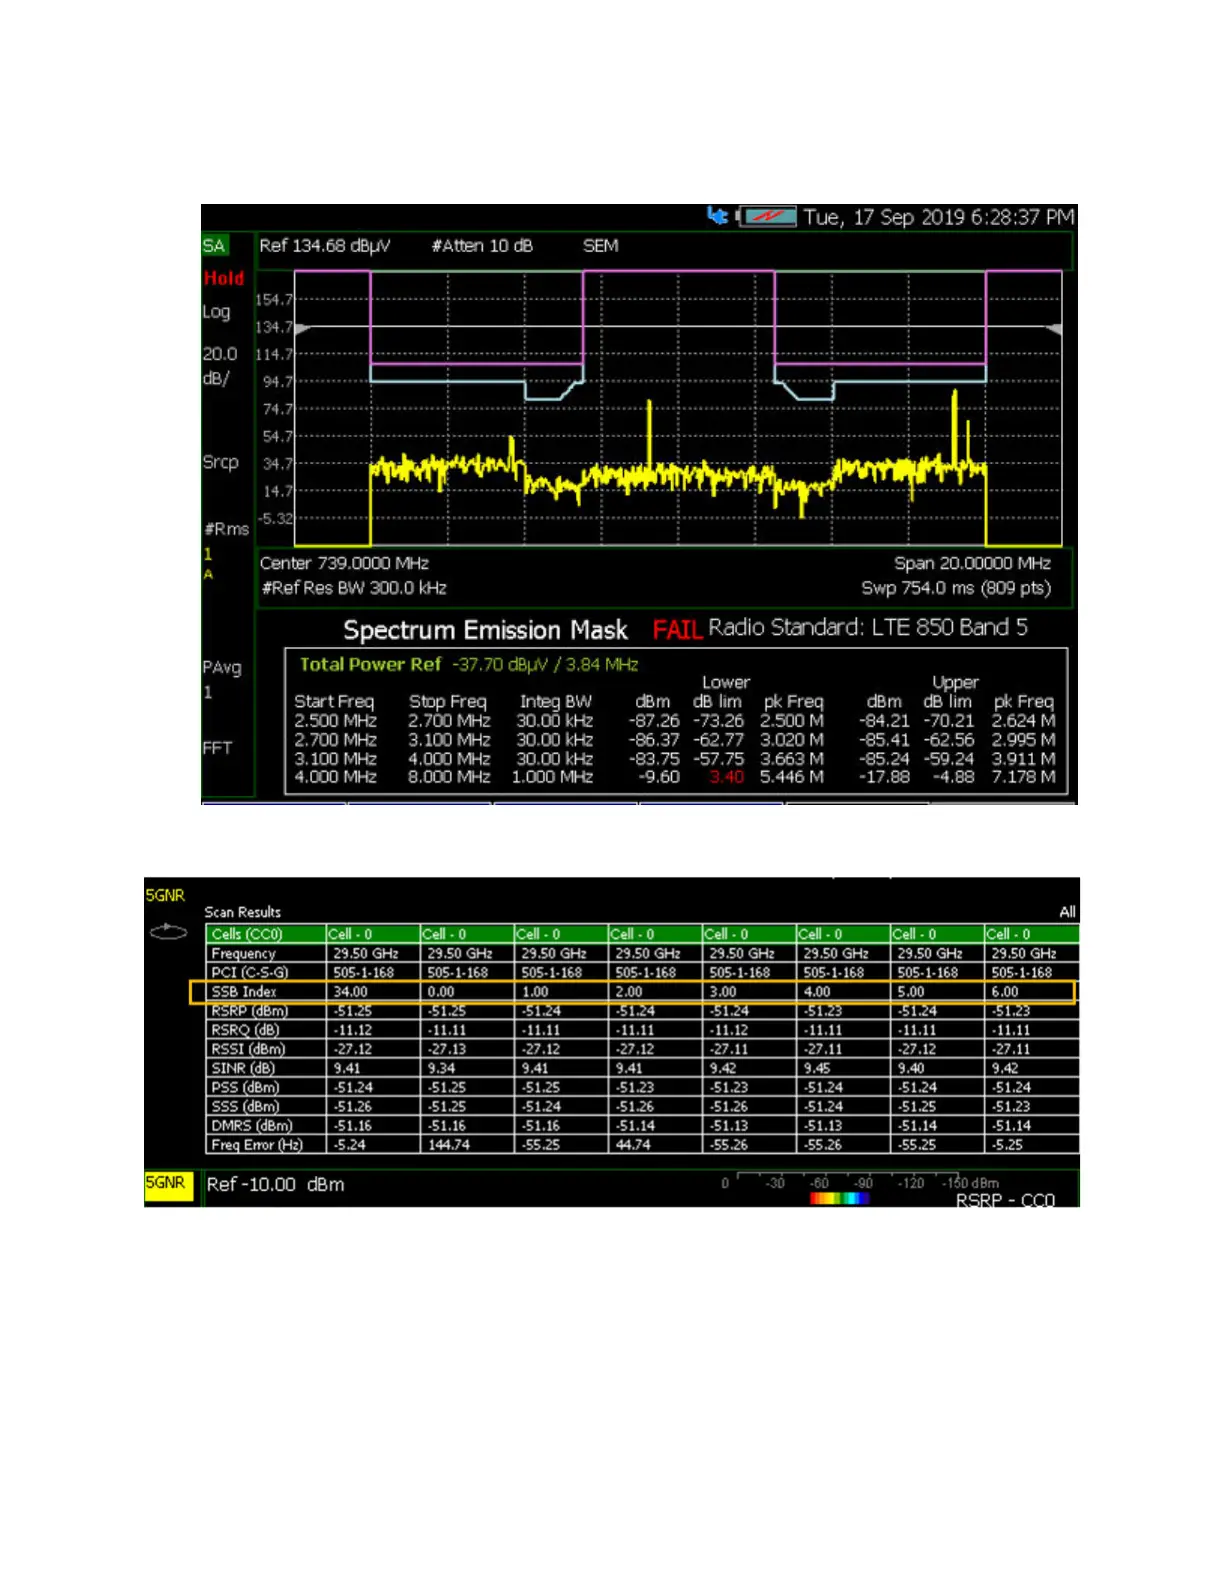This screenshot has width=1224, height=1584.
Task: Click the Integ BW column header
Action: [556, 702]
